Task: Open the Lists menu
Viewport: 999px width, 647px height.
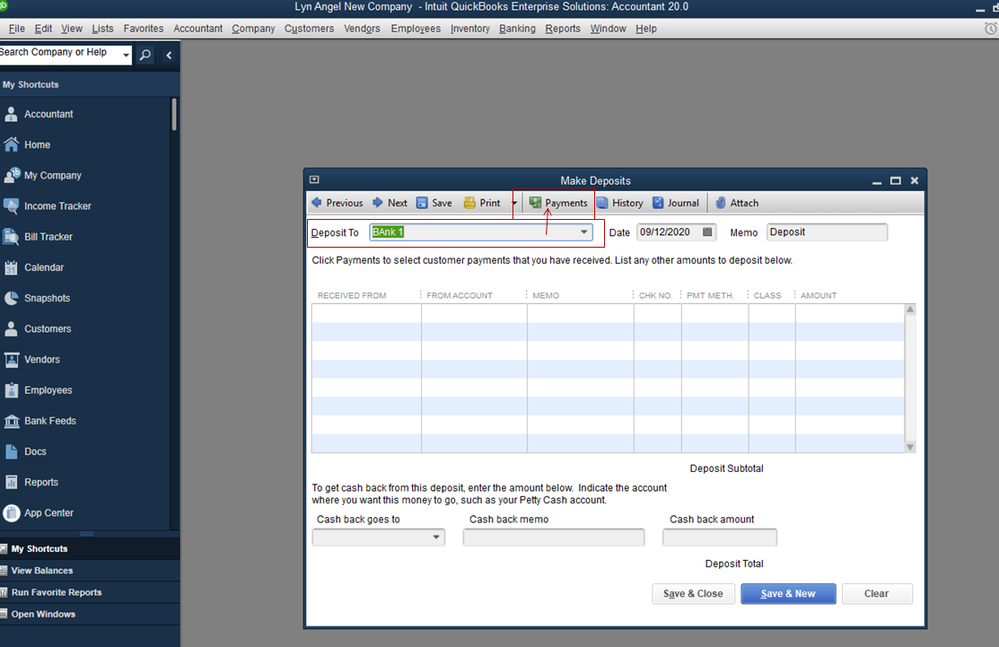Action: pyautogui.click(x=103, y=29)
